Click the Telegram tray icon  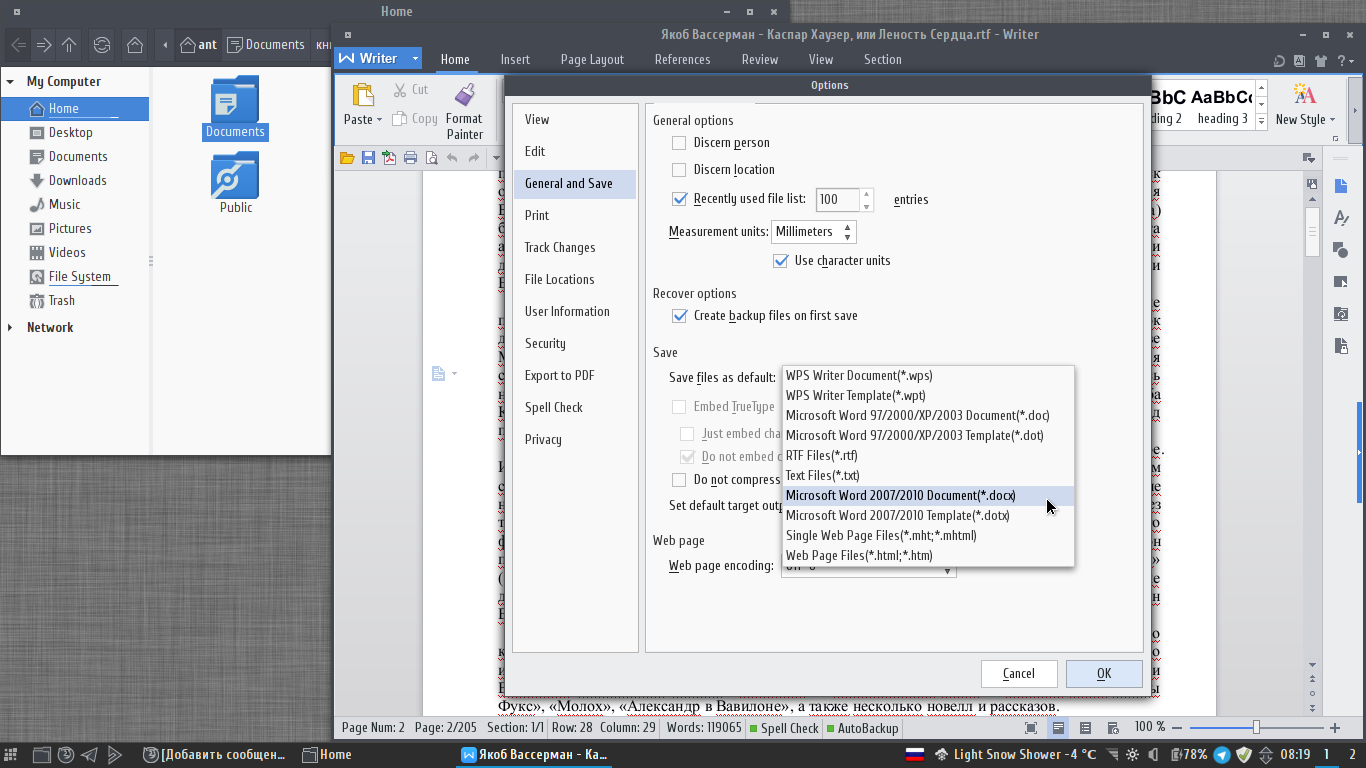pos(1222,755)
